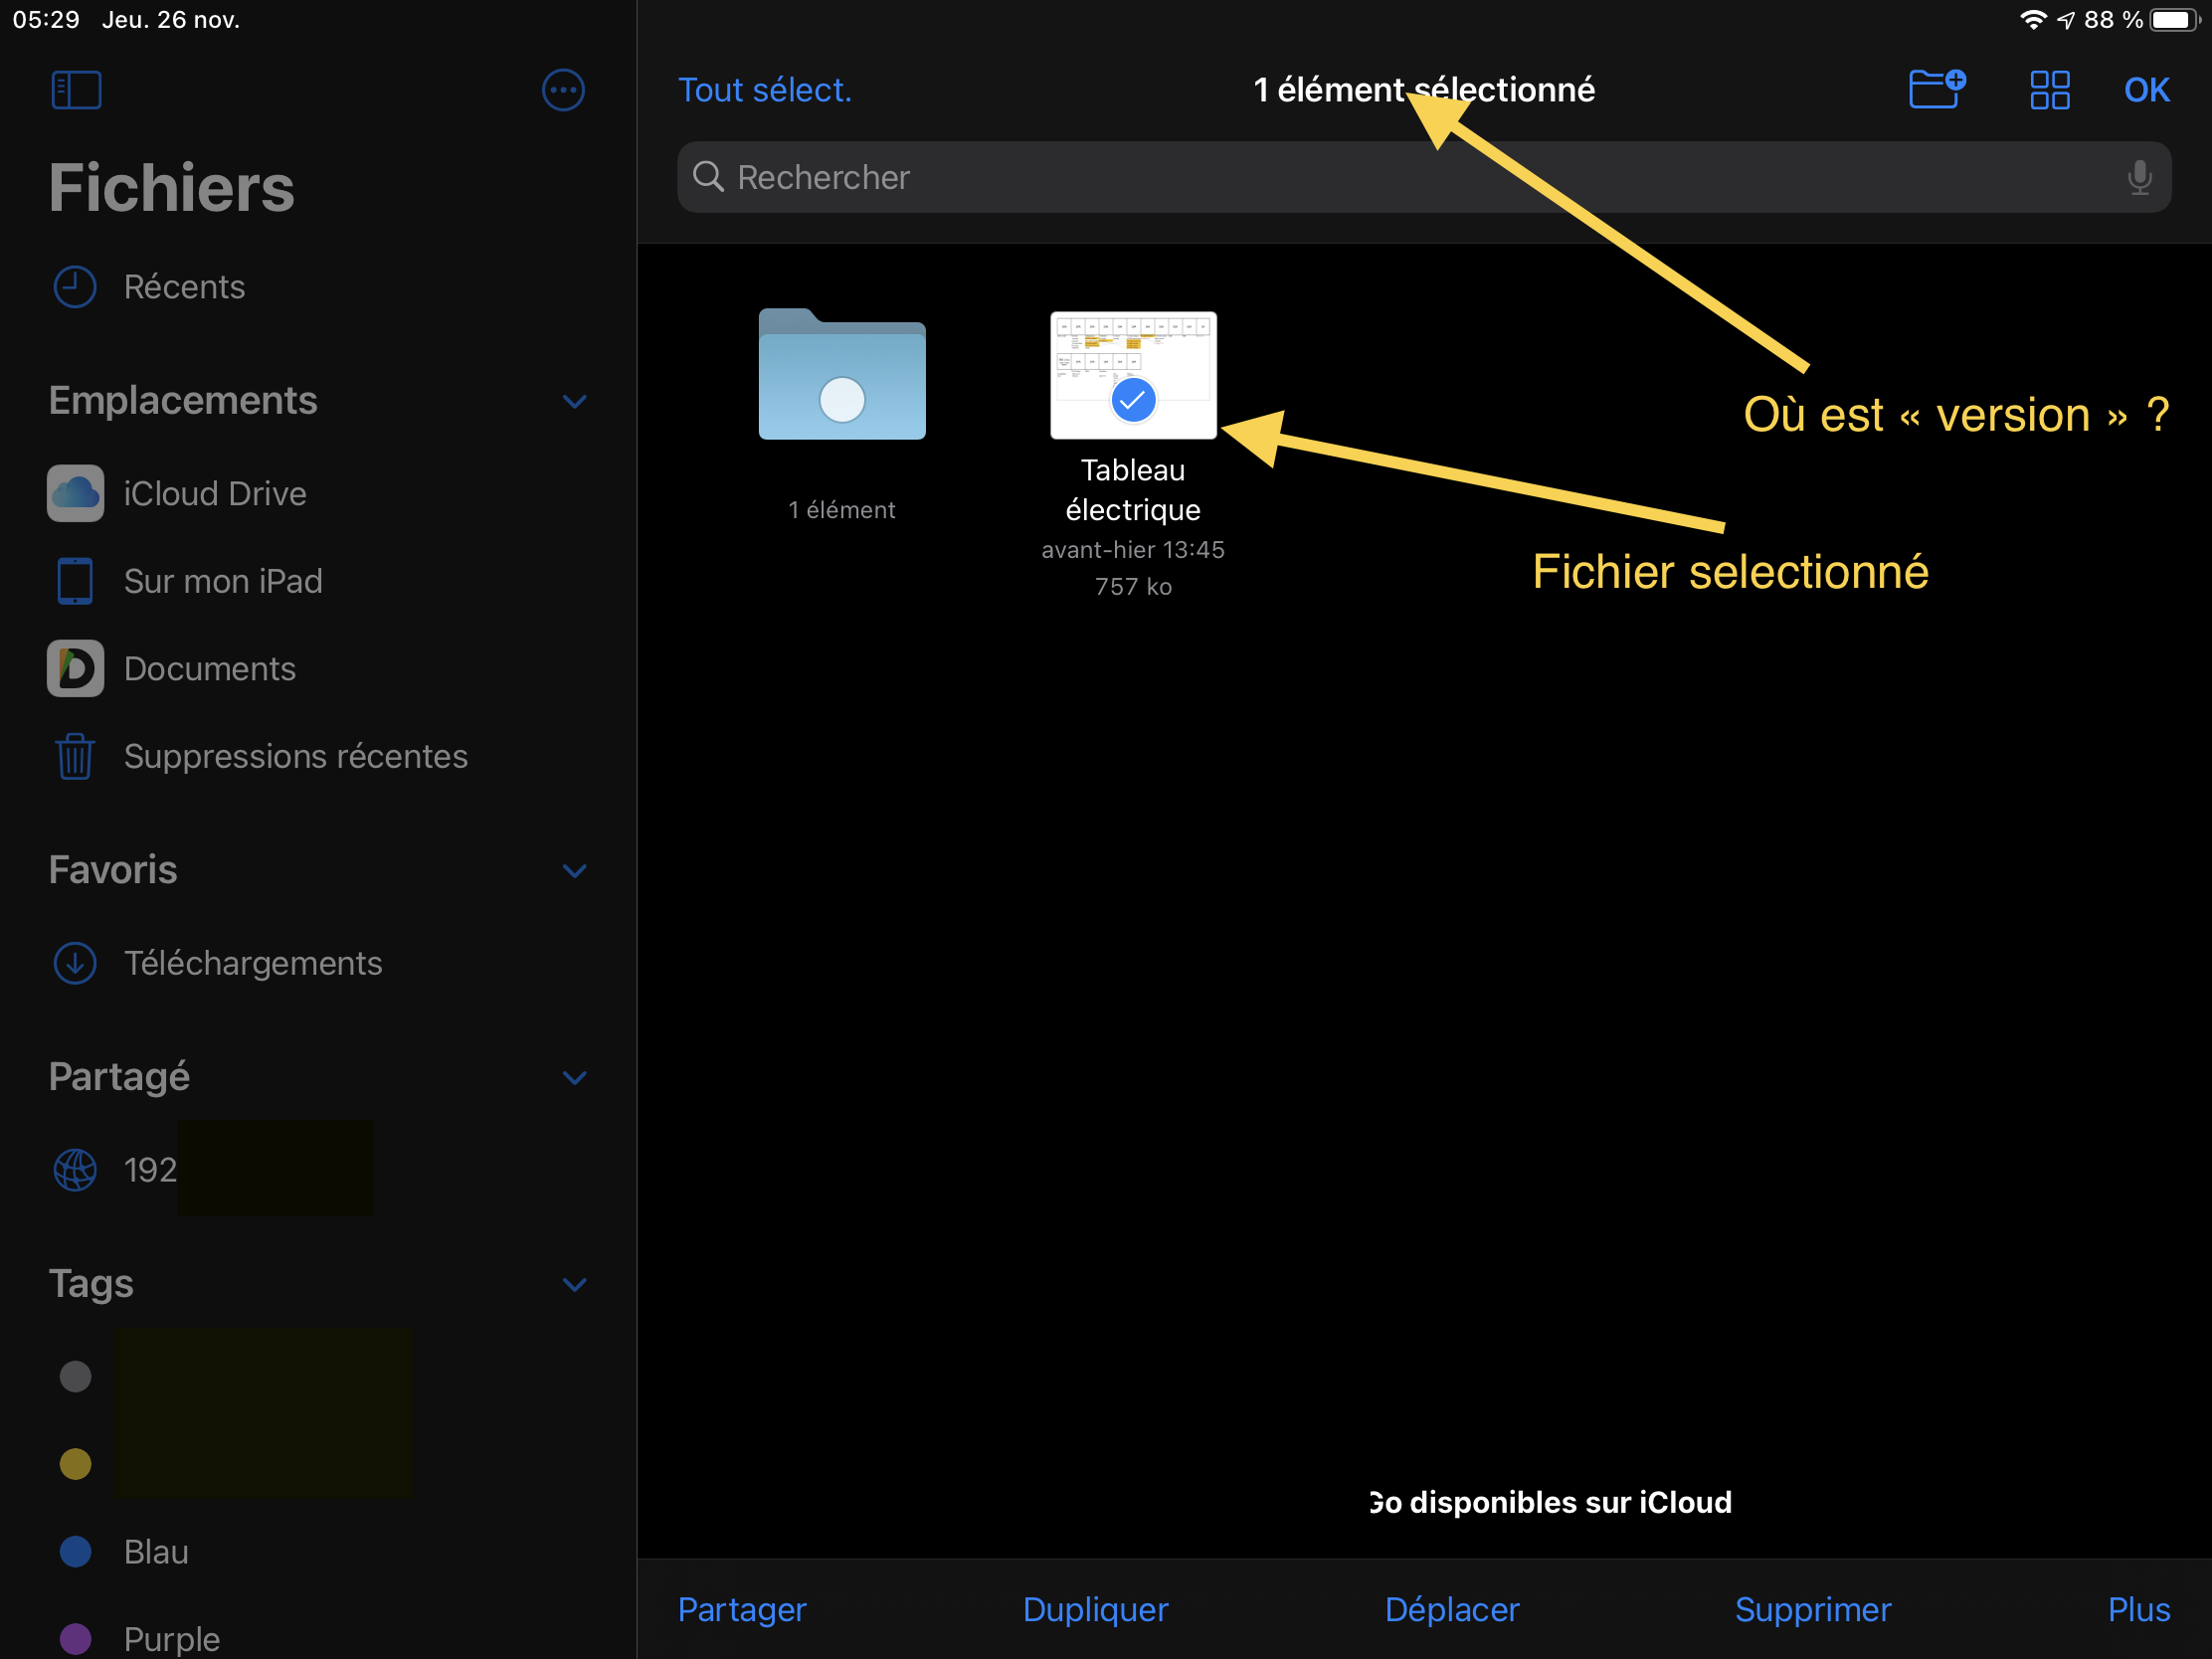The image size is (2212, 1659).
Task: Click the Rechercher search field
Action: 1400,177
